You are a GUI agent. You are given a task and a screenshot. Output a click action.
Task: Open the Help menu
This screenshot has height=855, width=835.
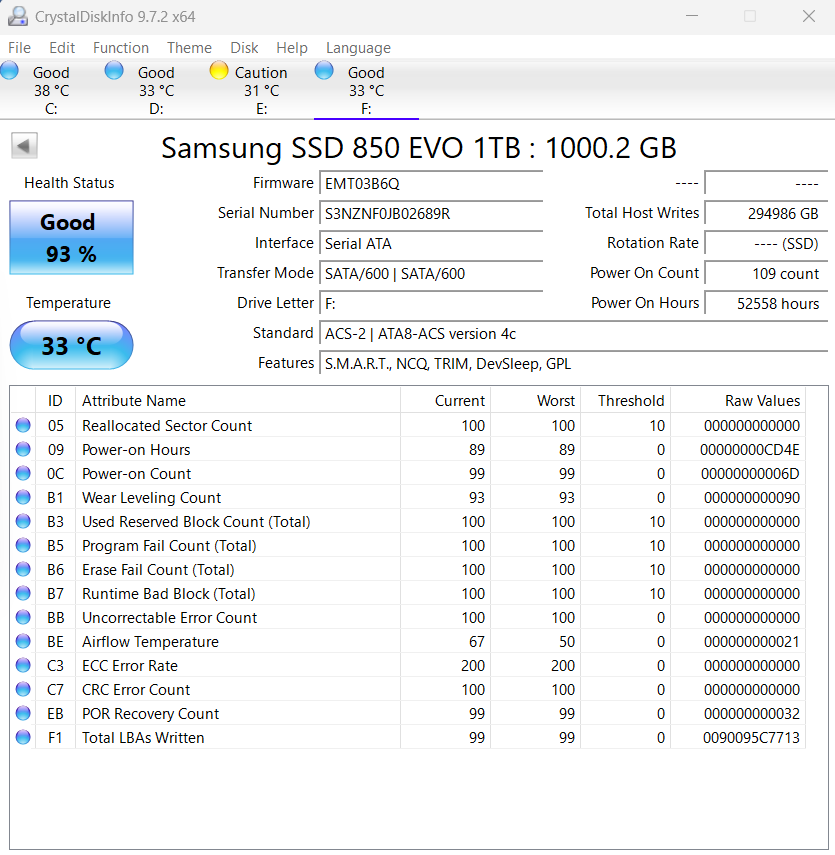(x=292, y=48)
